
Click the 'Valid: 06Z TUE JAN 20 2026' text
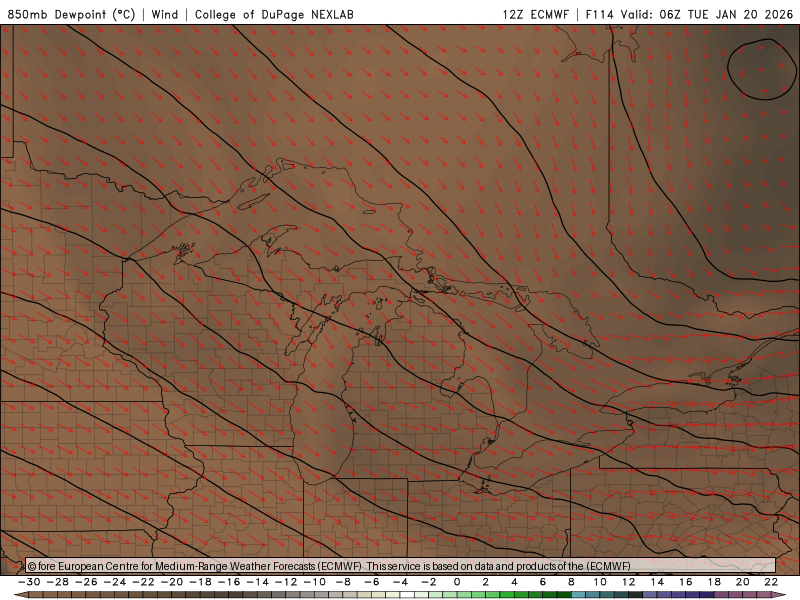click(707, 14)
